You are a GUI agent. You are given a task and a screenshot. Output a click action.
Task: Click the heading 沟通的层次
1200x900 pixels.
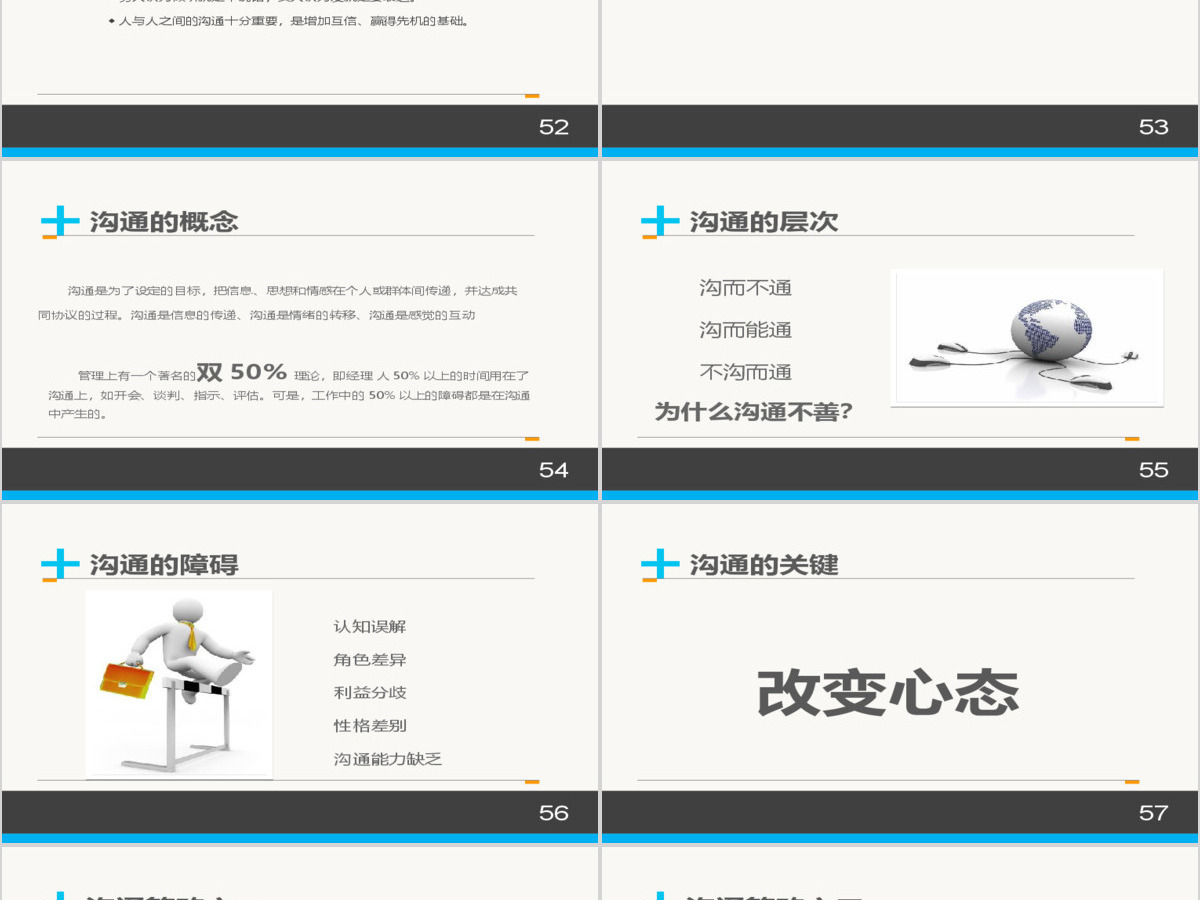(x=764, y=222)
